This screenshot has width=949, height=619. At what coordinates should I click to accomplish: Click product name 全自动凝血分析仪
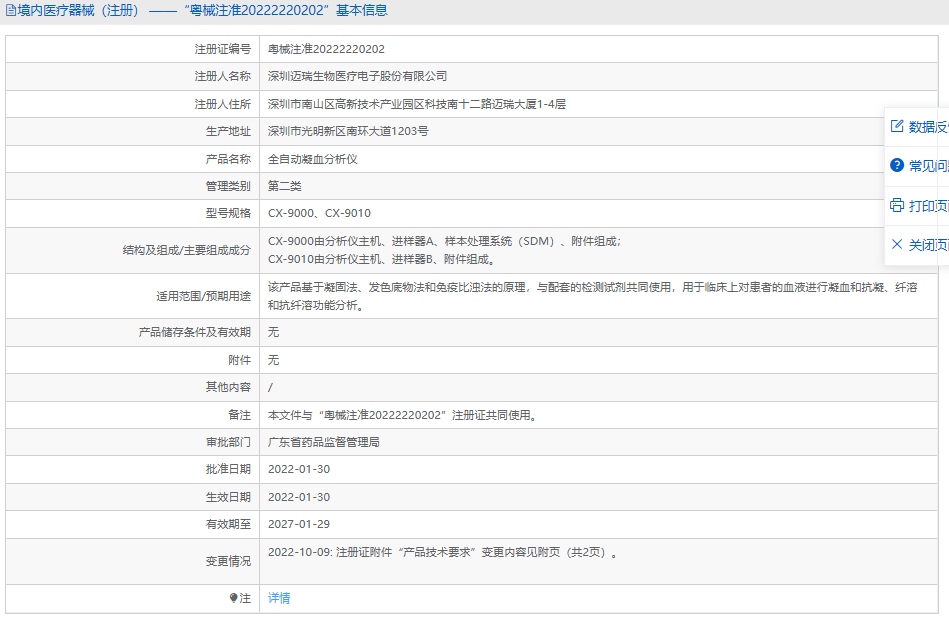(x=312, y=159)
